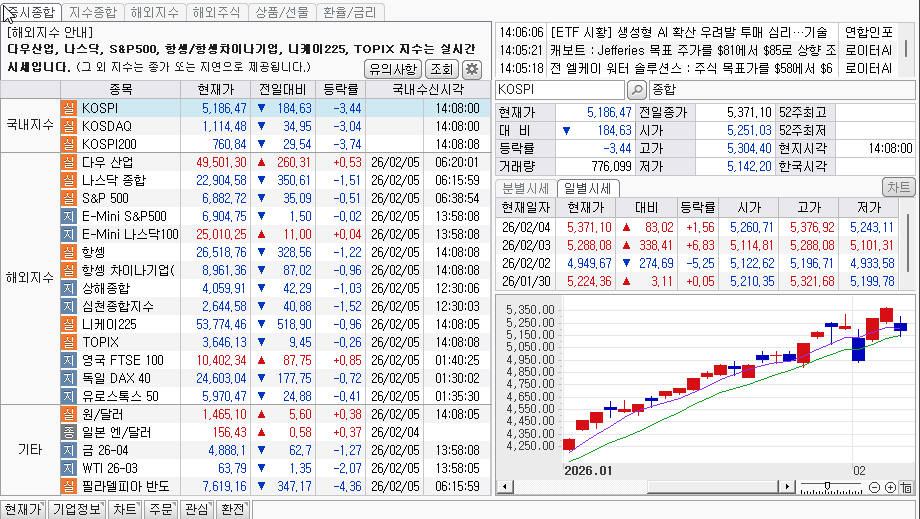Image resolution: width=920 pixels, height=519 pixels.
Task: Open the 유의사항 notice button
Action: click(393, 69)
